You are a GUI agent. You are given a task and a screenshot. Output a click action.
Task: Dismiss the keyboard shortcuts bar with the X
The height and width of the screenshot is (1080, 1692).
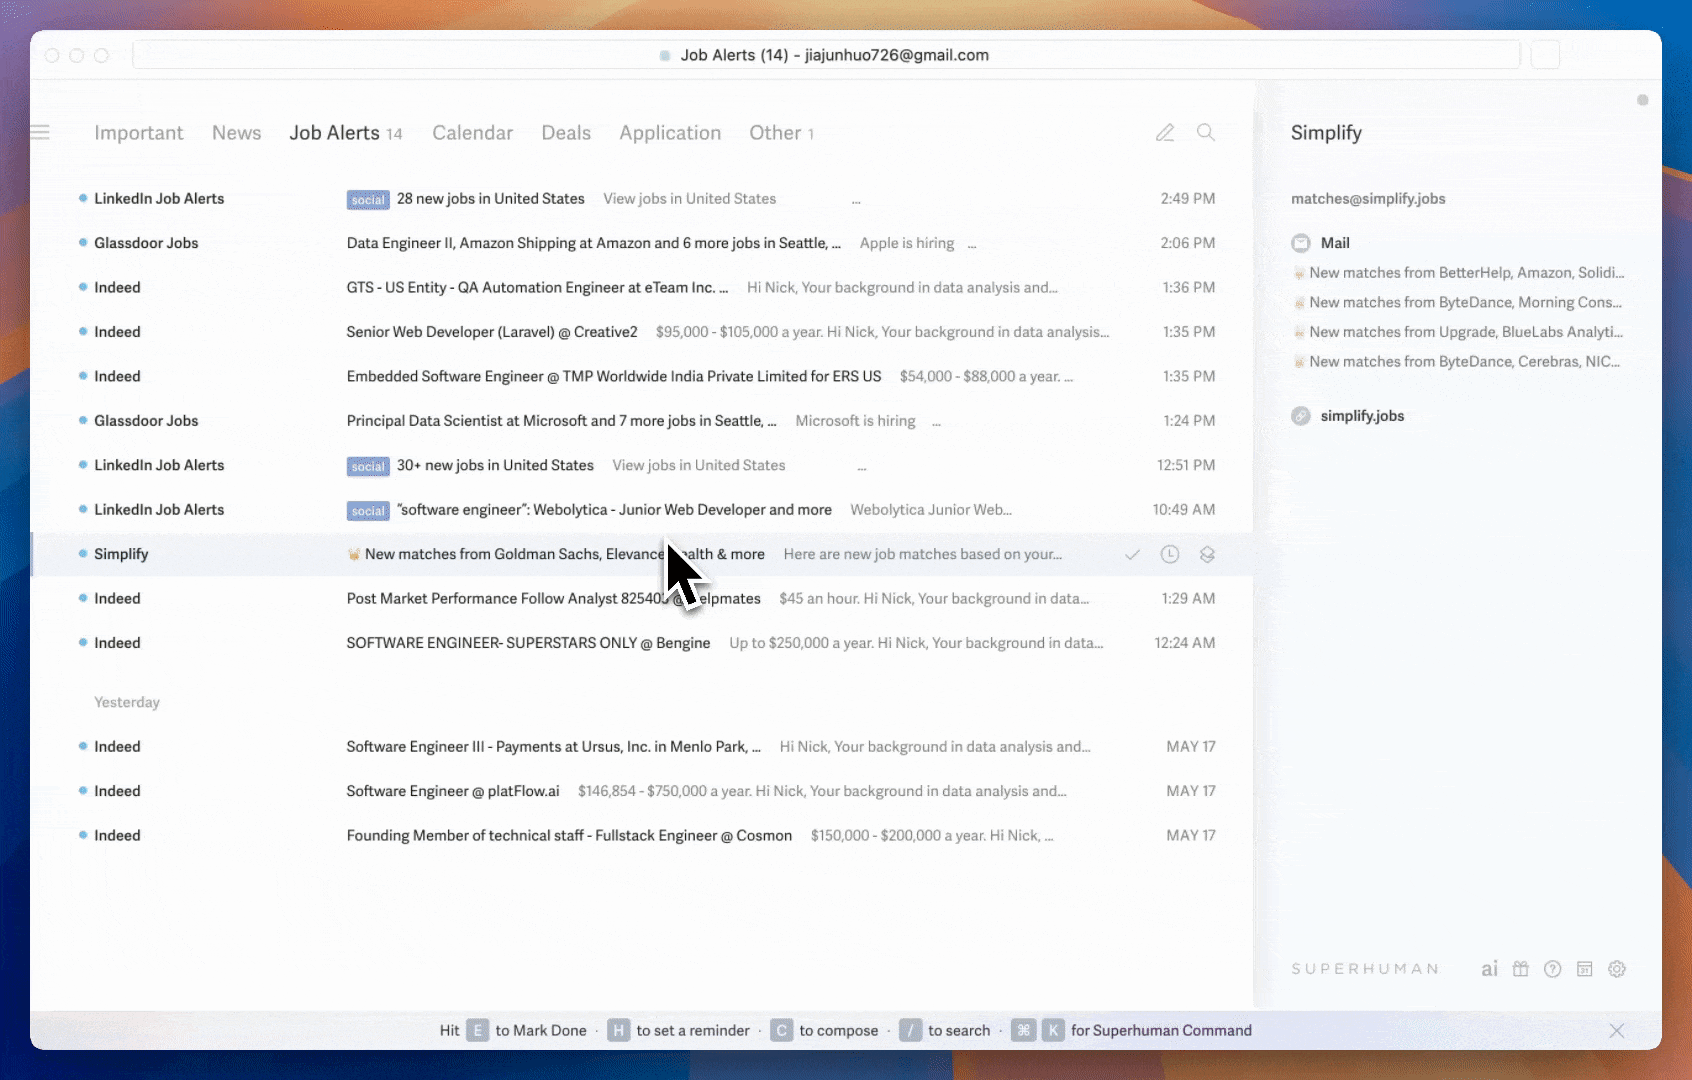pos(1617,1030)
